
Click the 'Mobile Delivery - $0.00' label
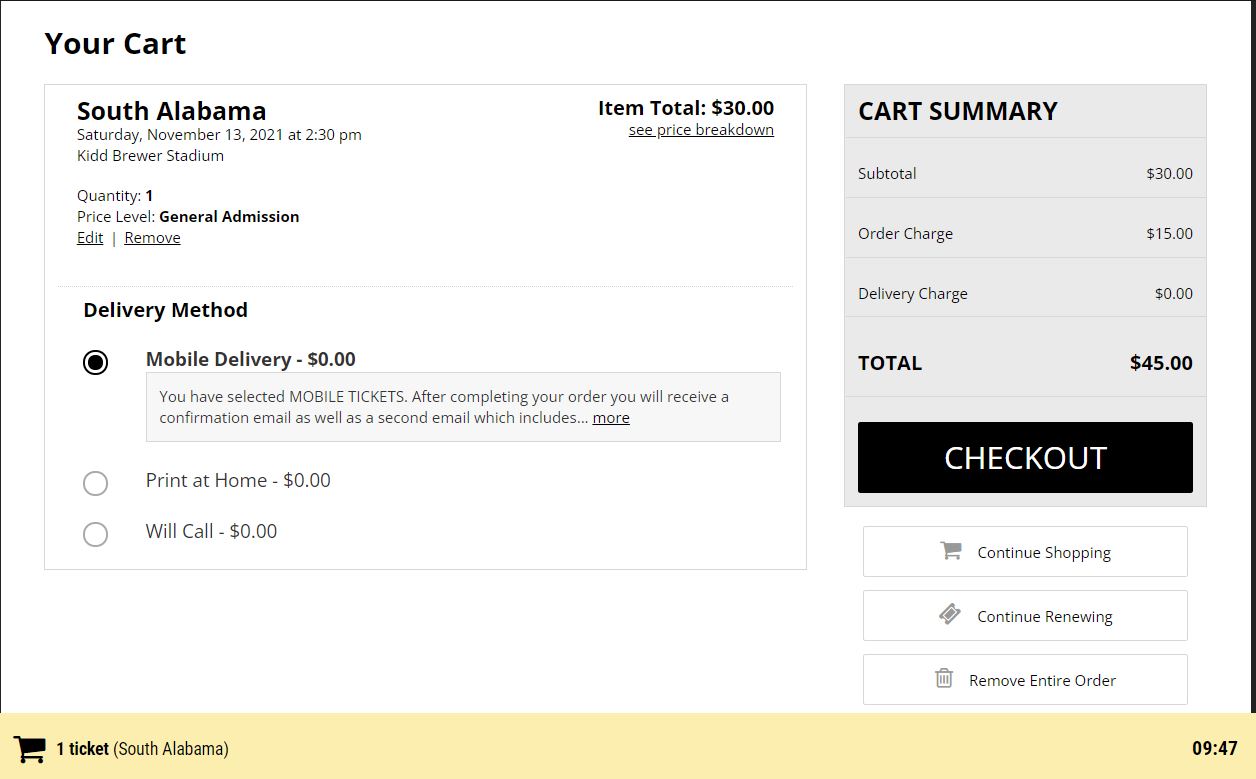(x=250, y=360)
